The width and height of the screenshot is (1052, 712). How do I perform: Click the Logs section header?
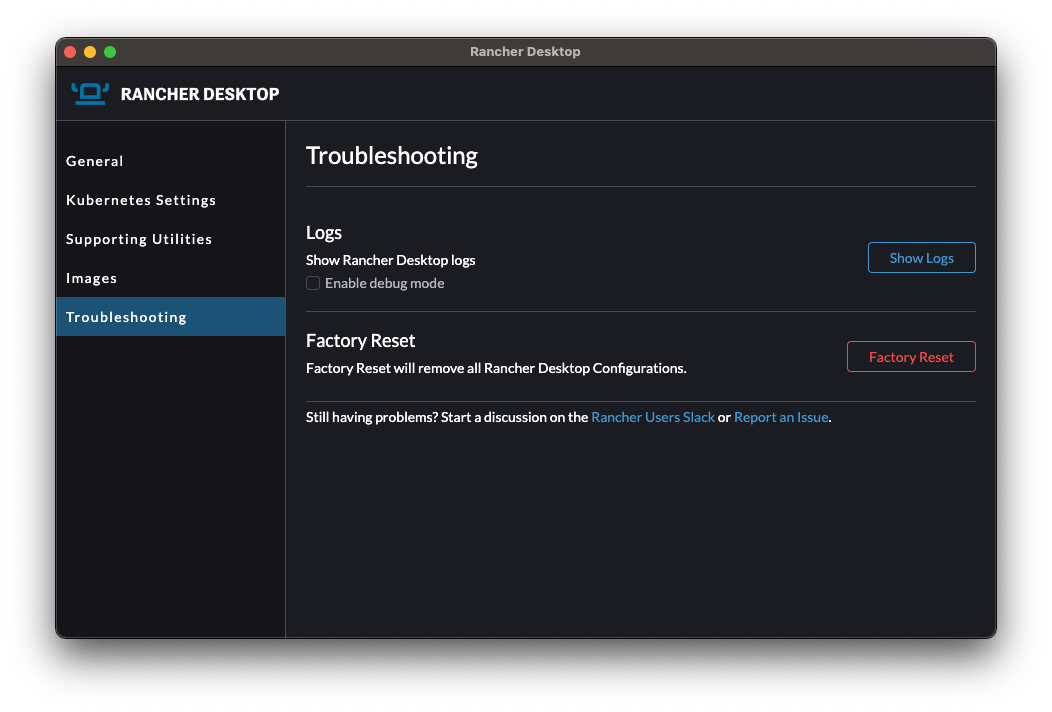point(323,232)
